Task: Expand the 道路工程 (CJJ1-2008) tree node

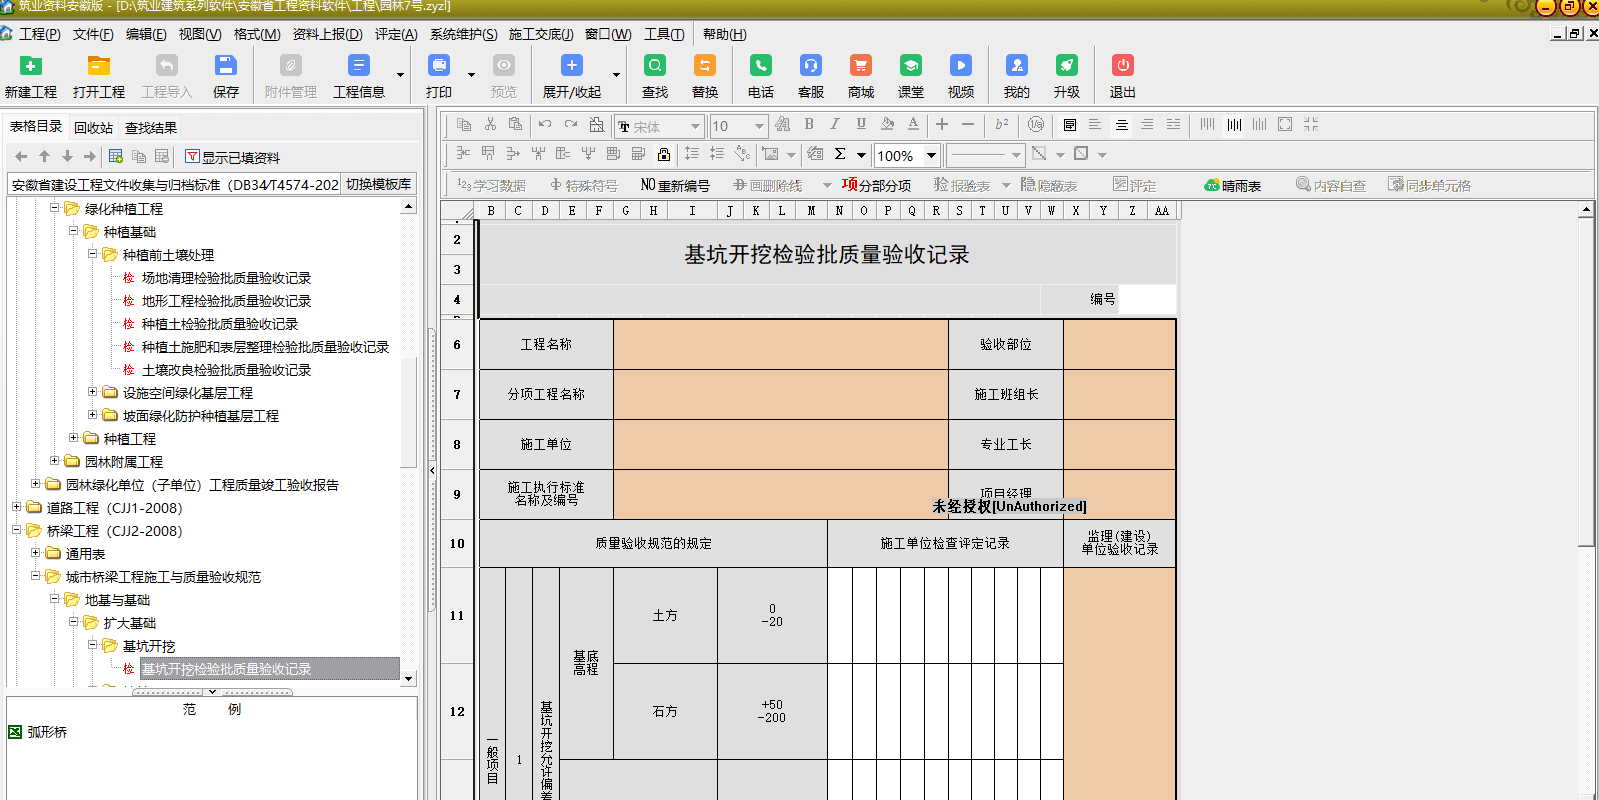Action: tap(17, 507)
